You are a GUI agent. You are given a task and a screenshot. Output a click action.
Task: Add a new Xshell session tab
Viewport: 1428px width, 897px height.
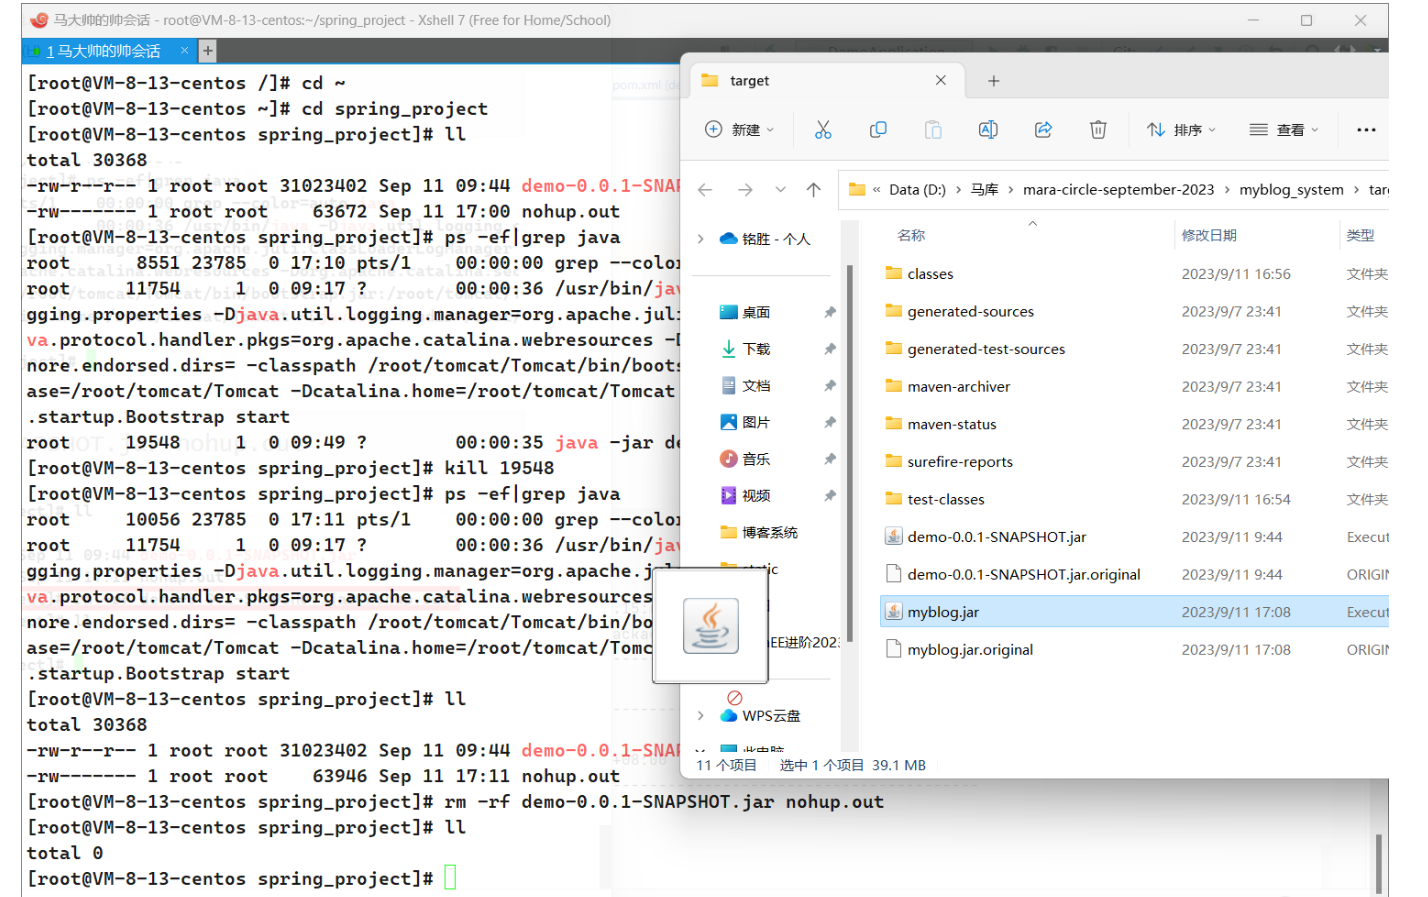click(x=208, y=51)
